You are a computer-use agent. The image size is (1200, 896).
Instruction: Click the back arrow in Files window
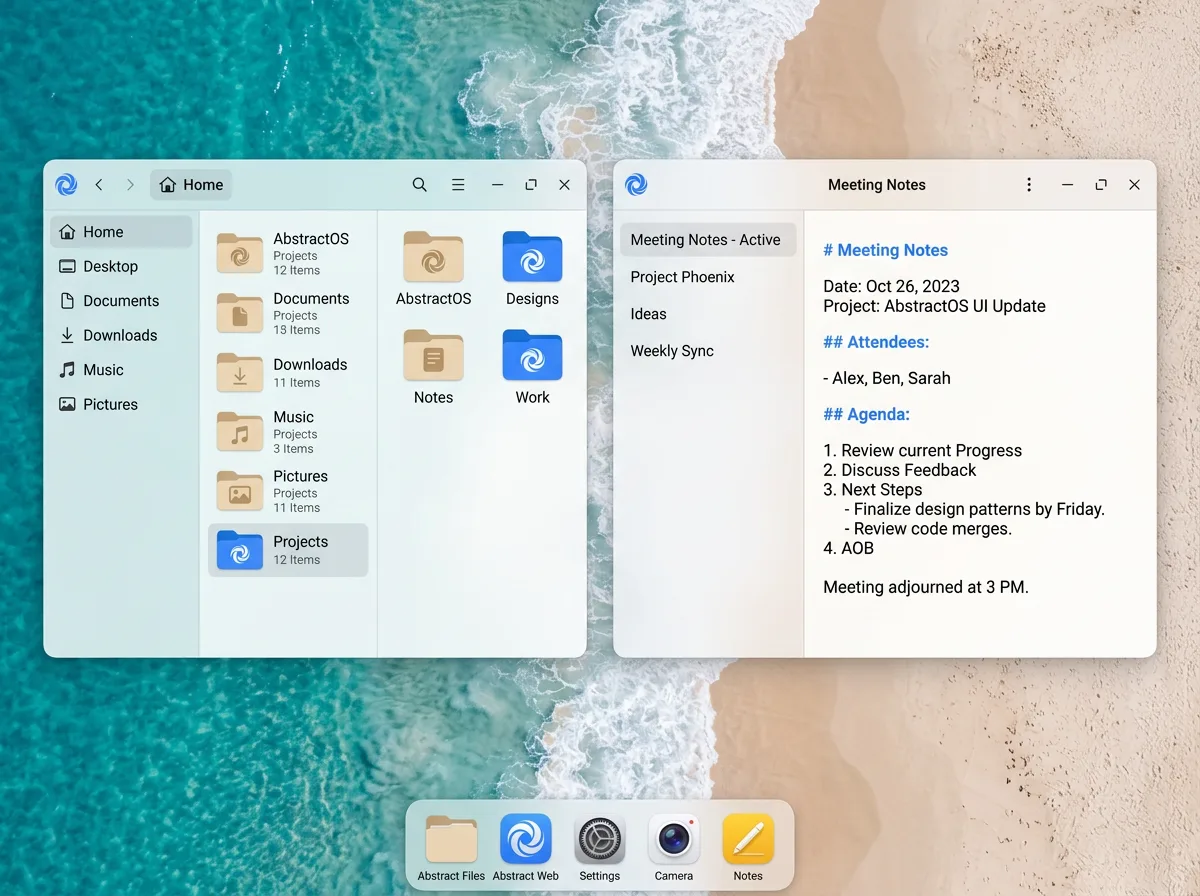[x=98, y=185]
